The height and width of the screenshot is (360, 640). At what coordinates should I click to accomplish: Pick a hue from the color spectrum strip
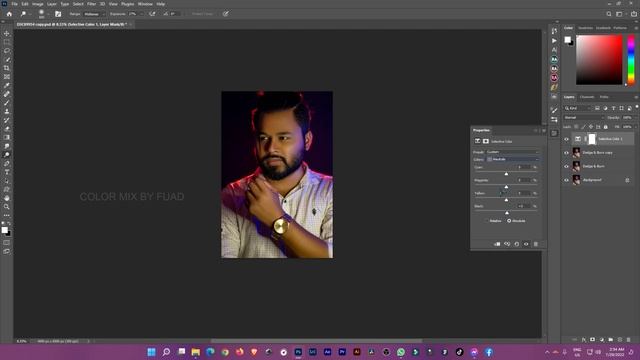coord(631,60)
